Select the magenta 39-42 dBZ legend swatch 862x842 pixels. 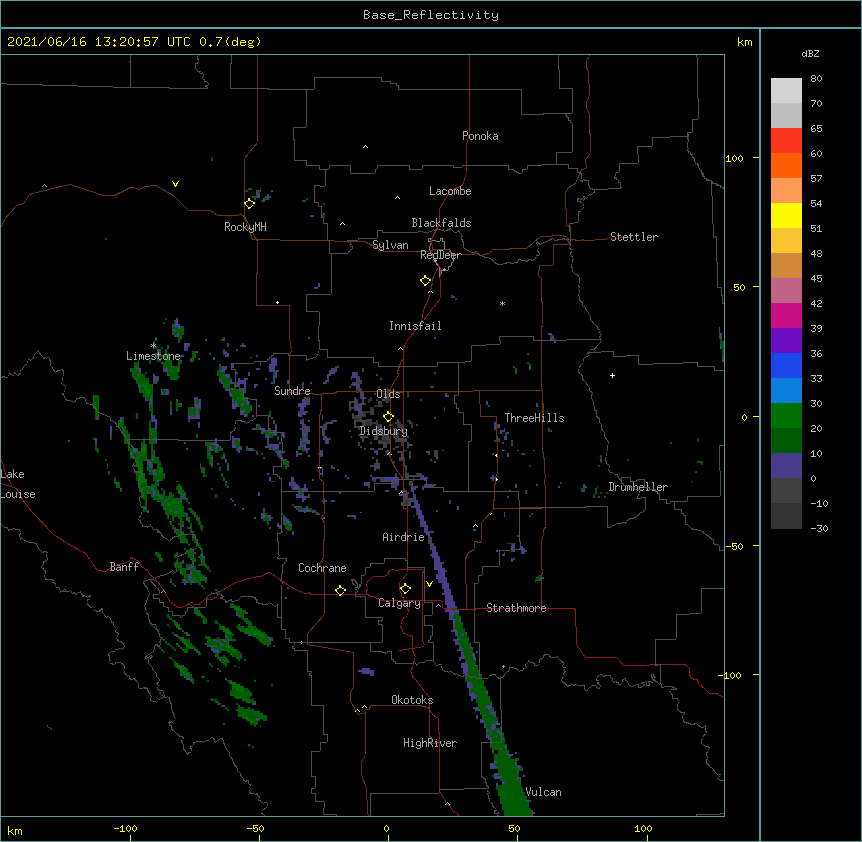[786, 315]
